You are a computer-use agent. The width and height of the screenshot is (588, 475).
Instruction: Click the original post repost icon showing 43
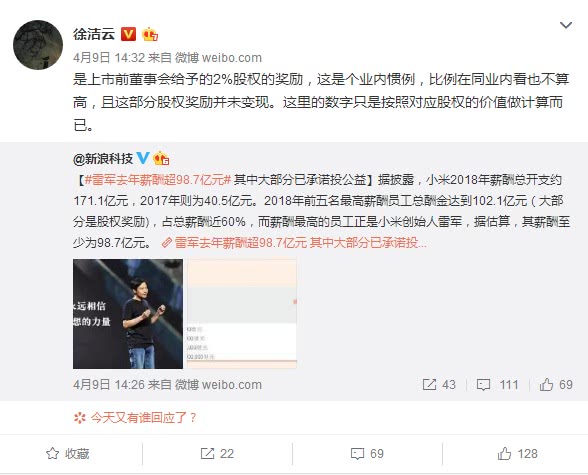point(439,385)
